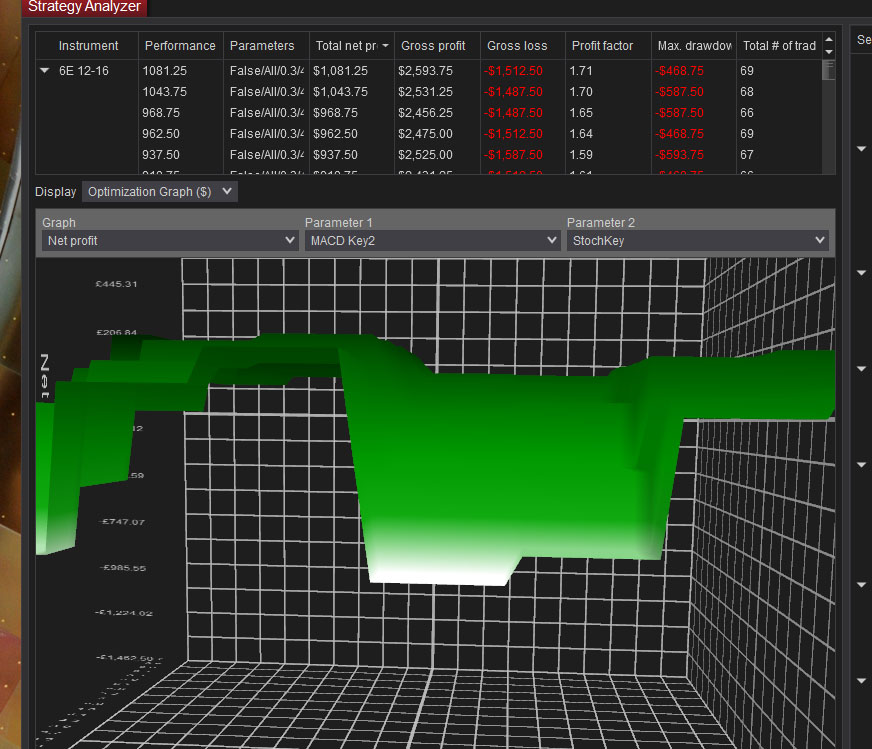872x749 pixels.
Task: Collapse the 6E 12-16 instrument row
Action: (44, 71)
